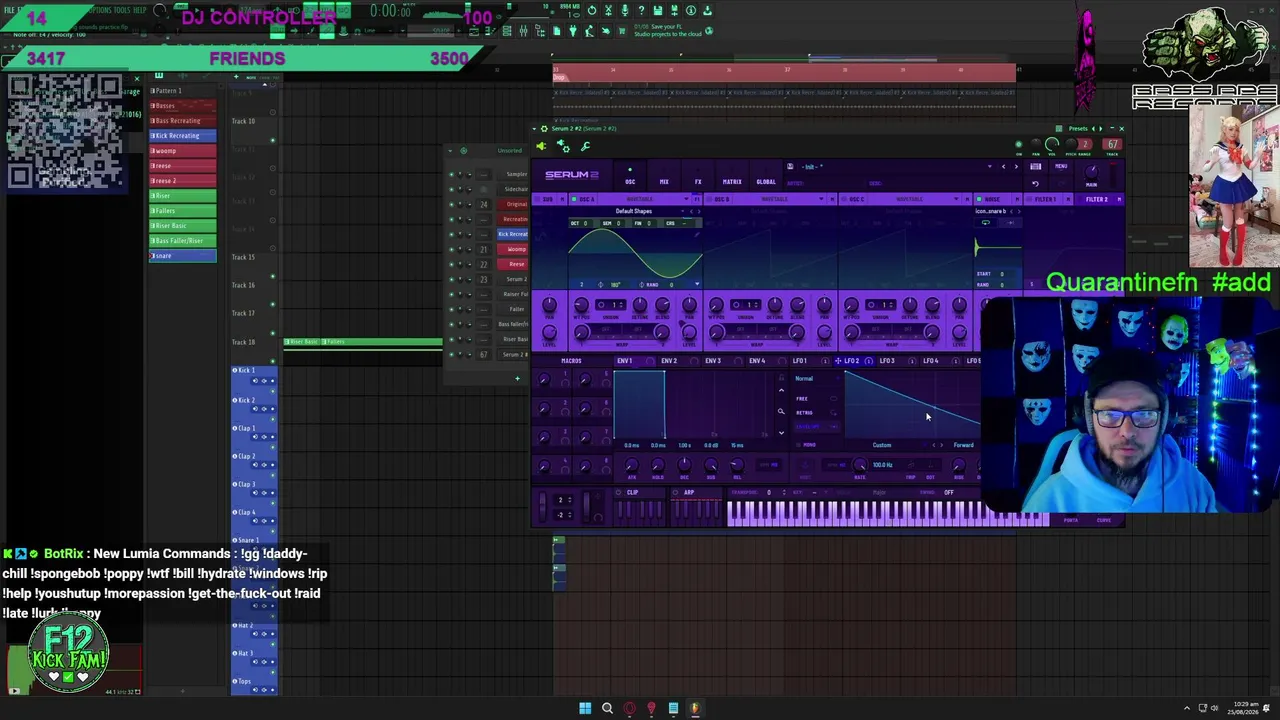The width and height of the screenshot is (1280, 720).
Task: Open the Serum preset browser grid icon
Action: pos(1036,167)
